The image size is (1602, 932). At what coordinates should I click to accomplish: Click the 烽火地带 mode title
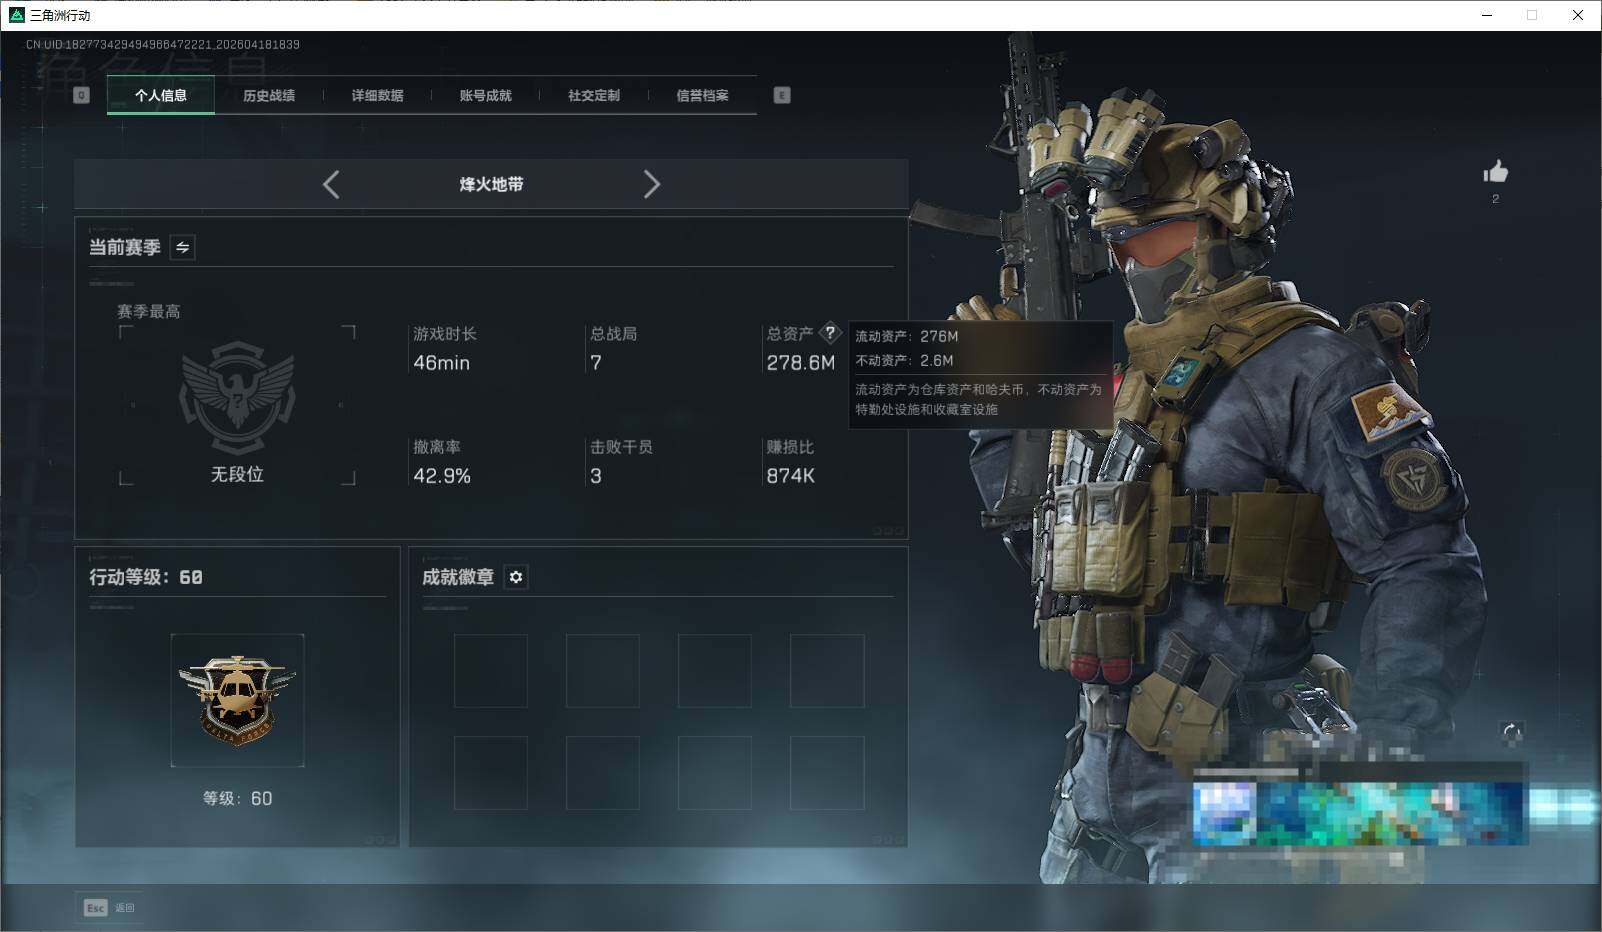[x=492, y=184]
